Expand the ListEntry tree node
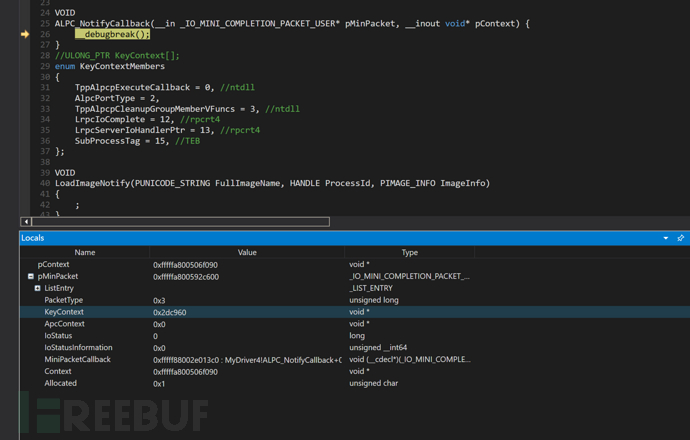 pyautogui.click(x=38, y=289)
